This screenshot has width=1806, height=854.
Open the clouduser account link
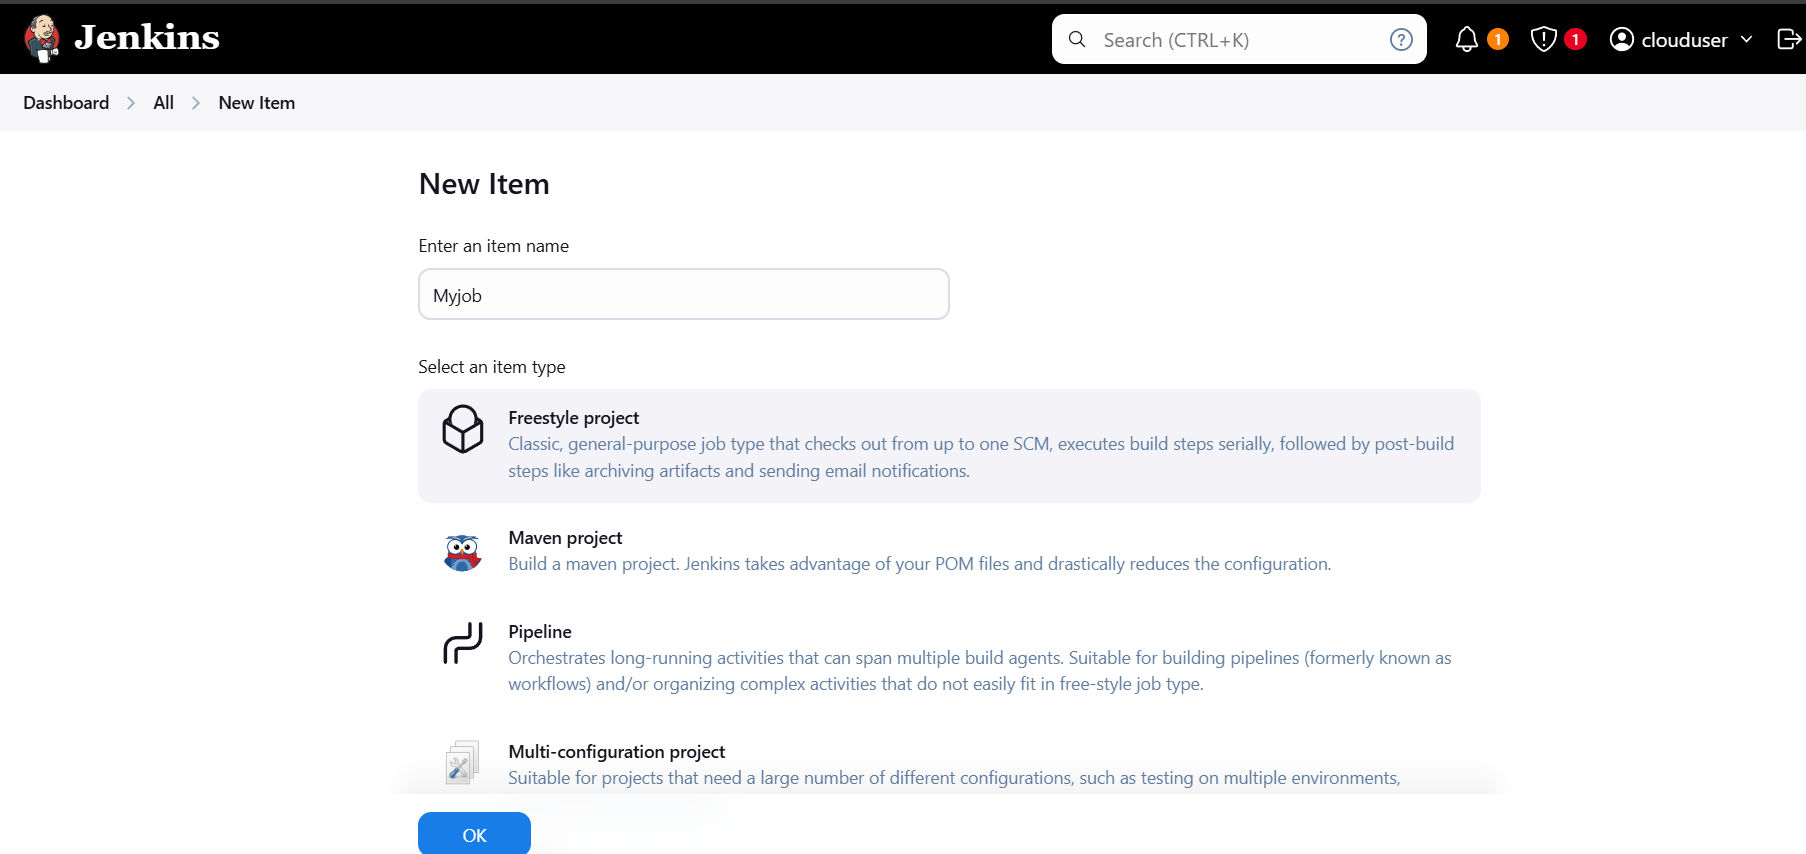(1684, 40)
